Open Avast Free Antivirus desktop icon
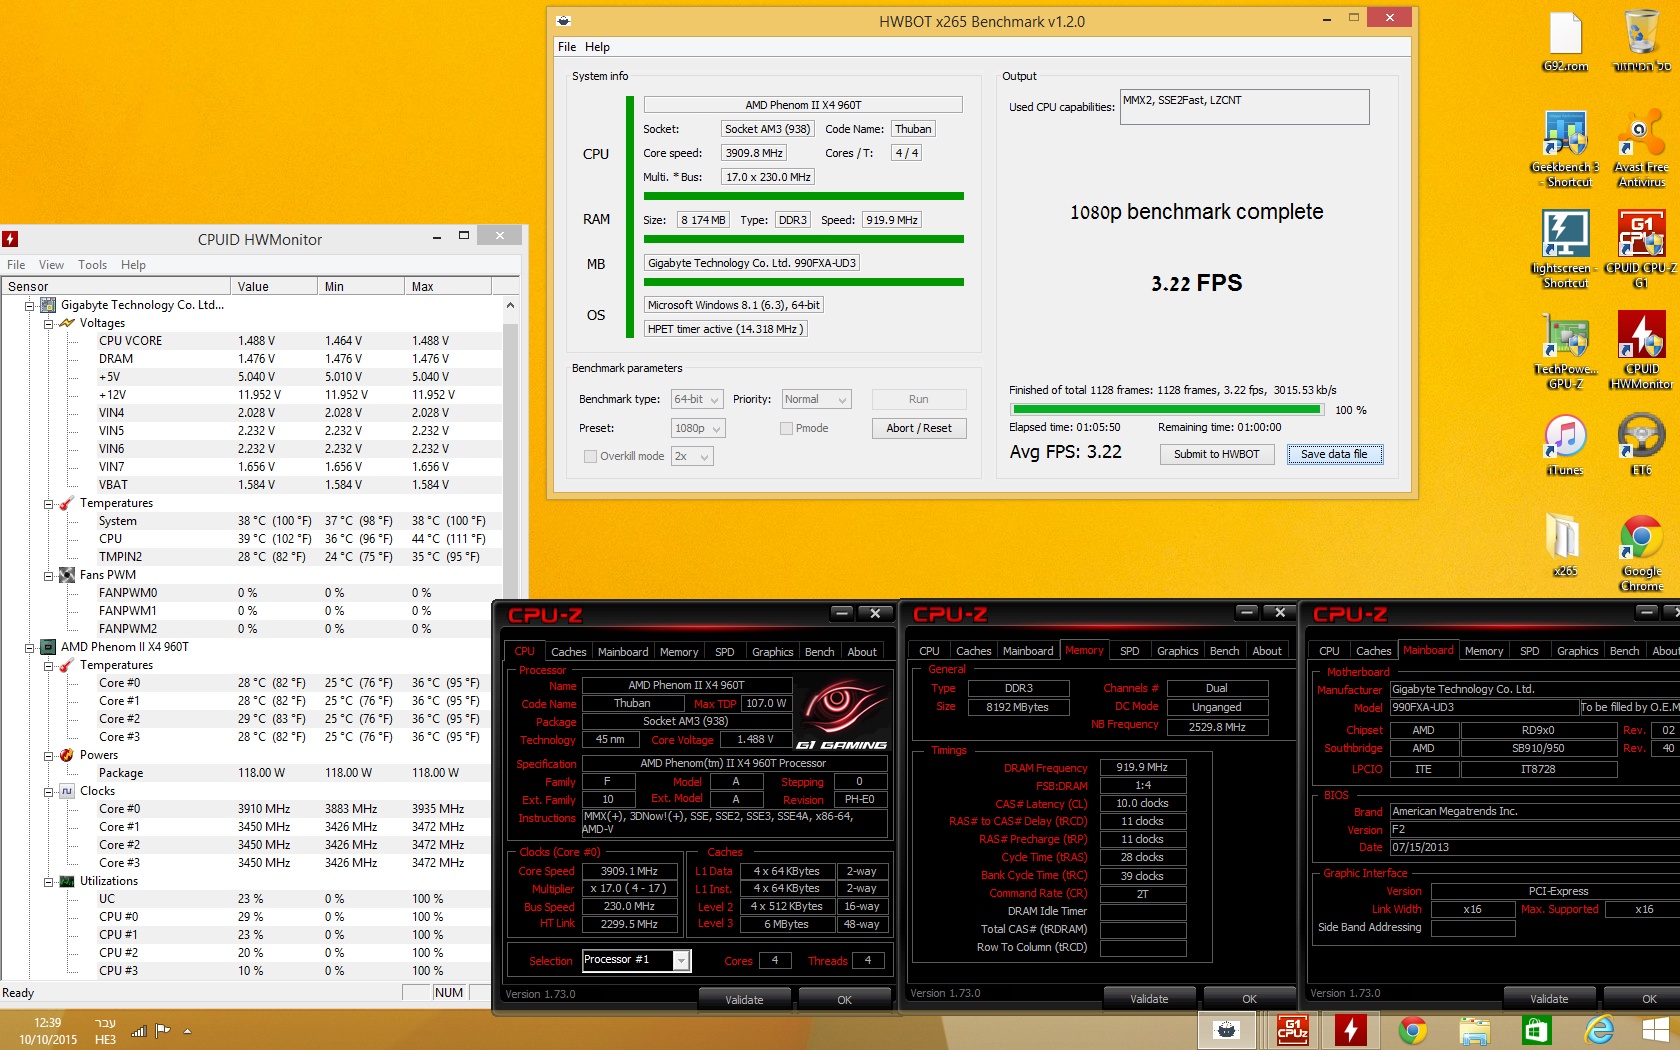This screenshot has height=1050, width=1680. tap(1641, 148)
